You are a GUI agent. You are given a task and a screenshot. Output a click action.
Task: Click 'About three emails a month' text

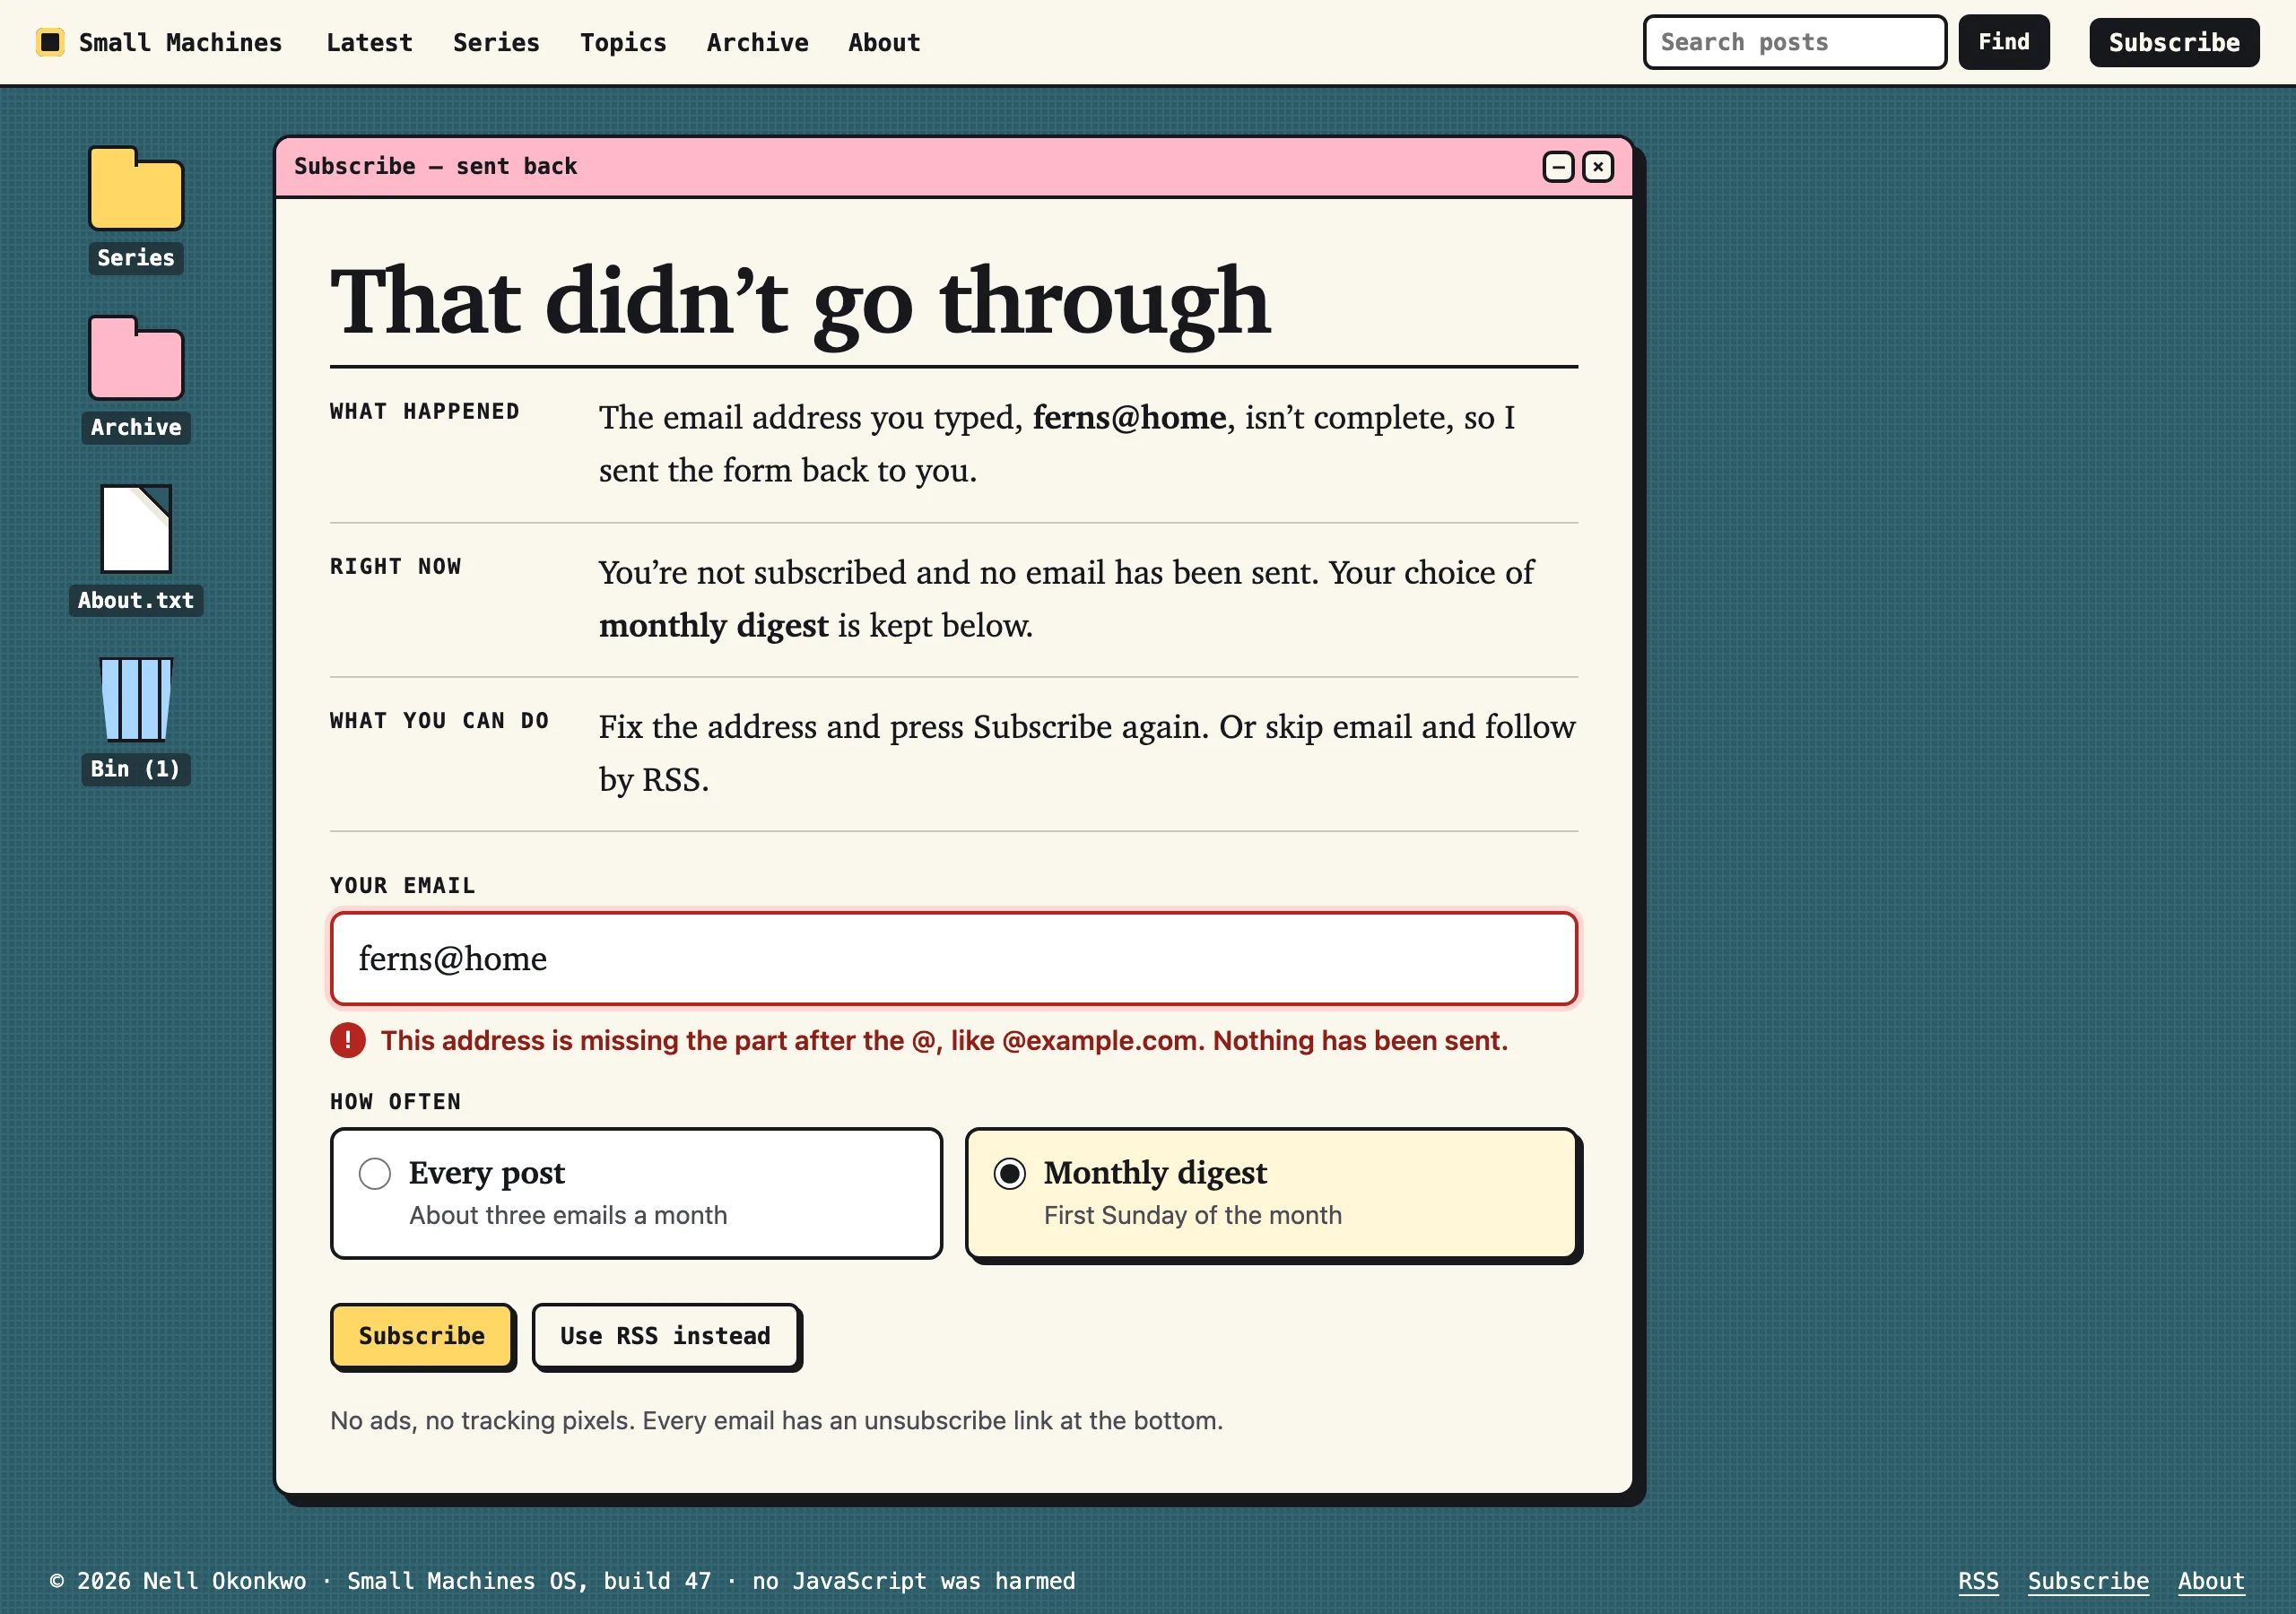568,1215
